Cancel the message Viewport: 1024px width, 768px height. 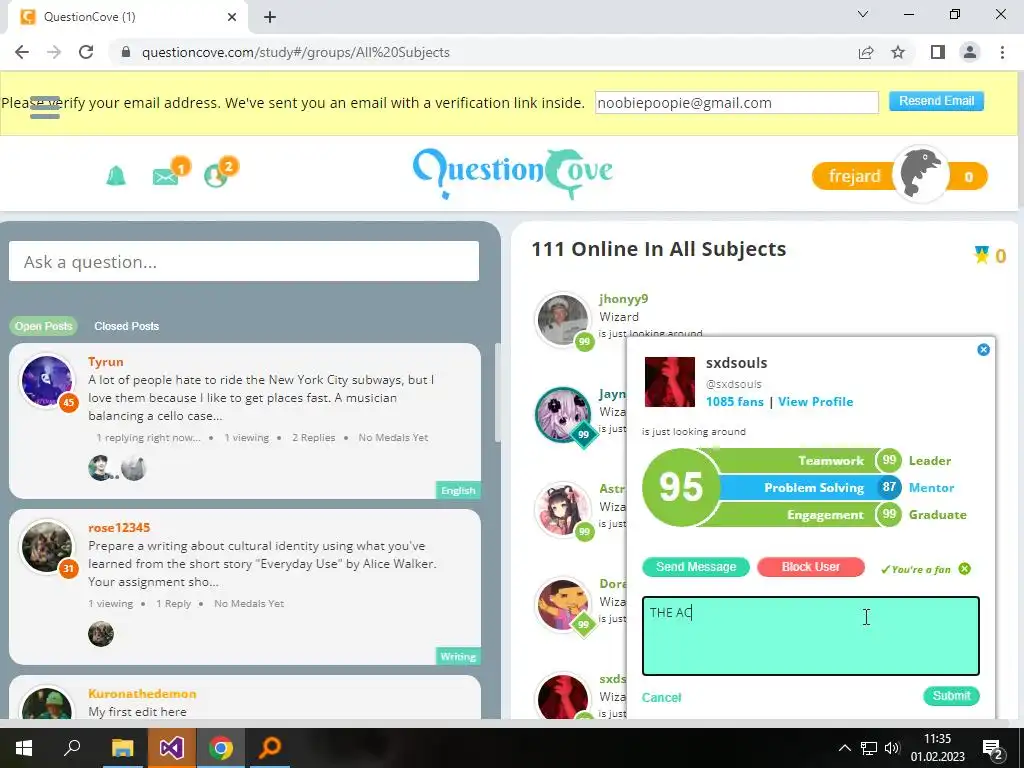661,697
